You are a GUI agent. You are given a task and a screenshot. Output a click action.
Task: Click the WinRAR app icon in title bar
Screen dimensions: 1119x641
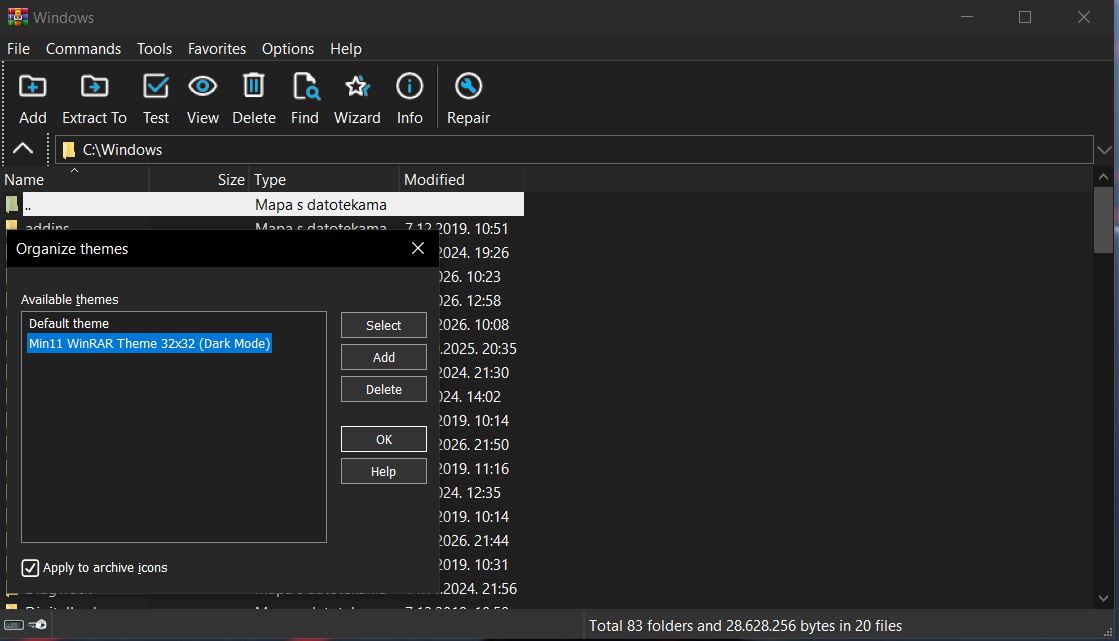(17, 16)
